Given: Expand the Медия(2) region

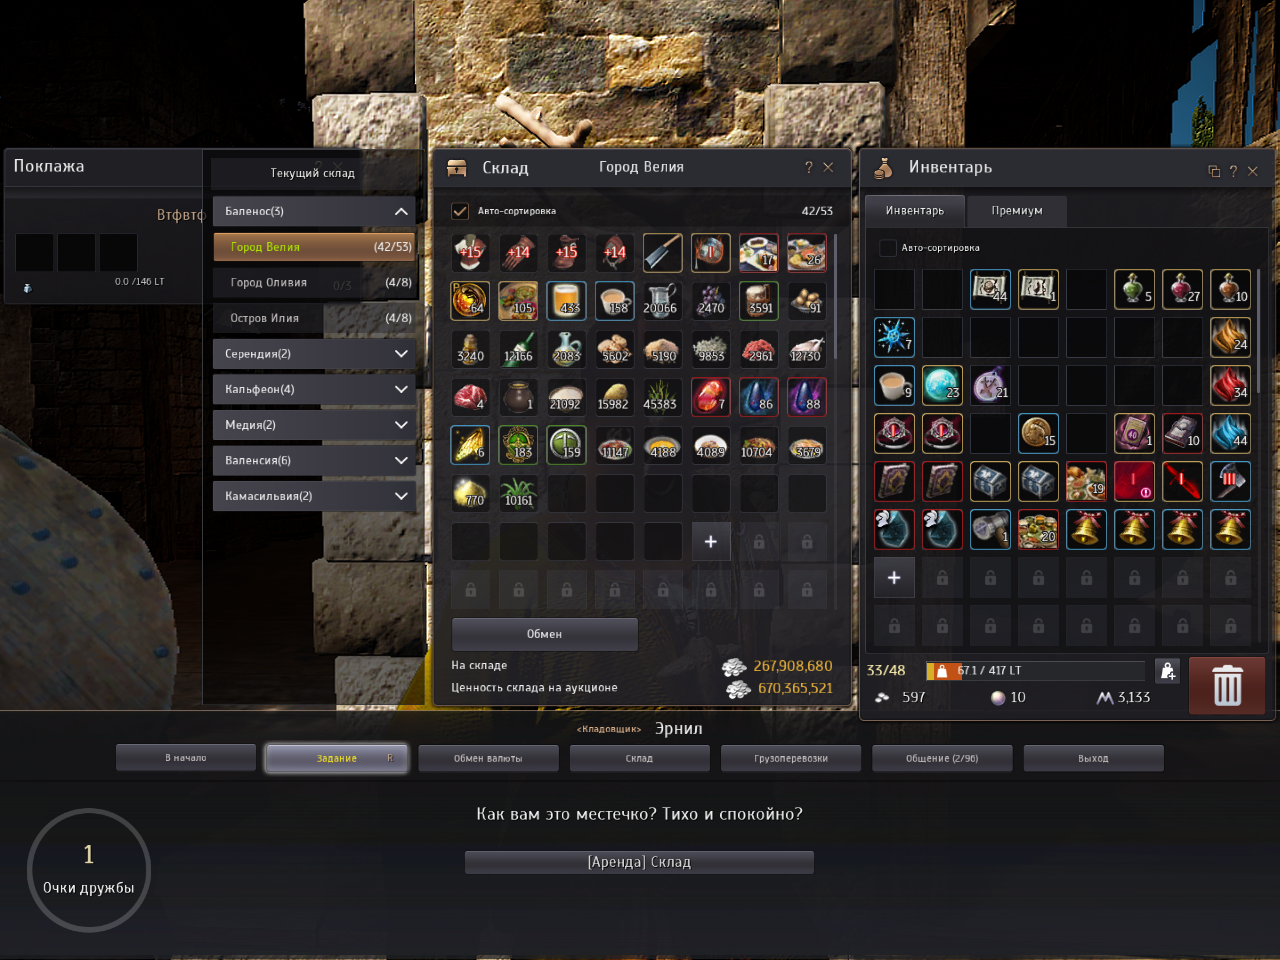Looking at the screenshot, I should tap(314, 425).
